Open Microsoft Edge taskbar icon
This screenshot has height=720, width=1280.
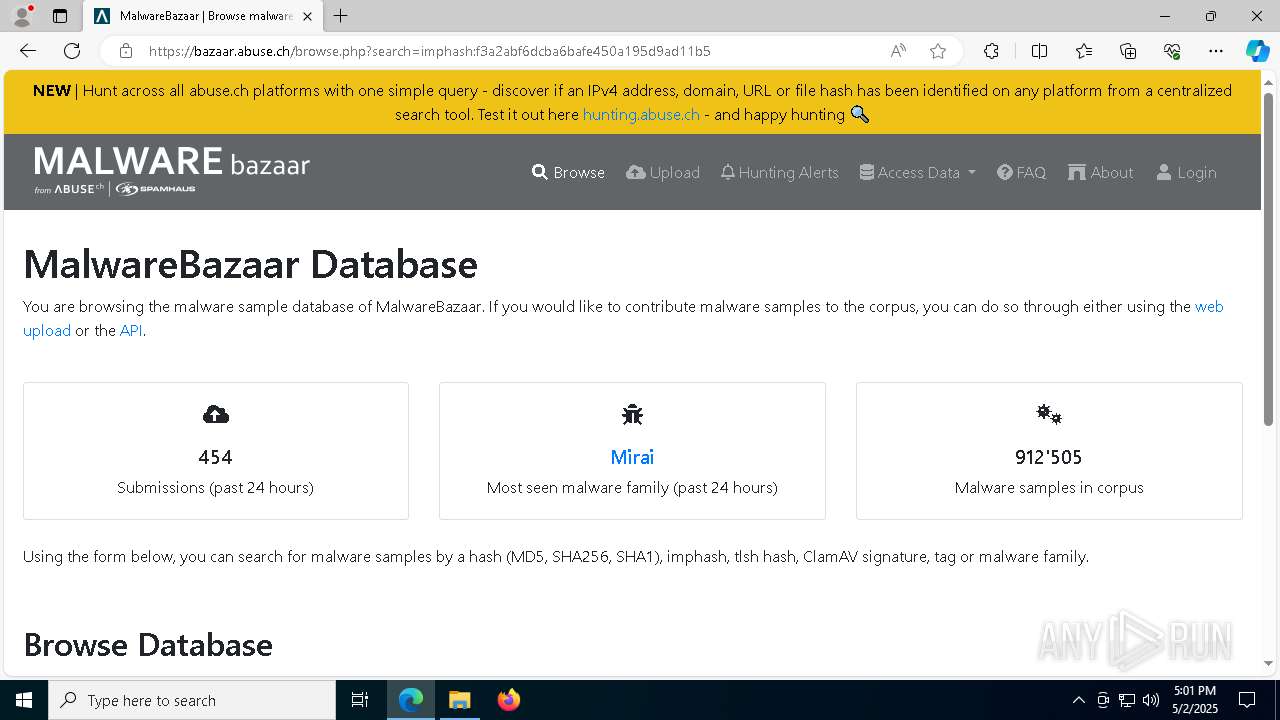click(411, 700)
